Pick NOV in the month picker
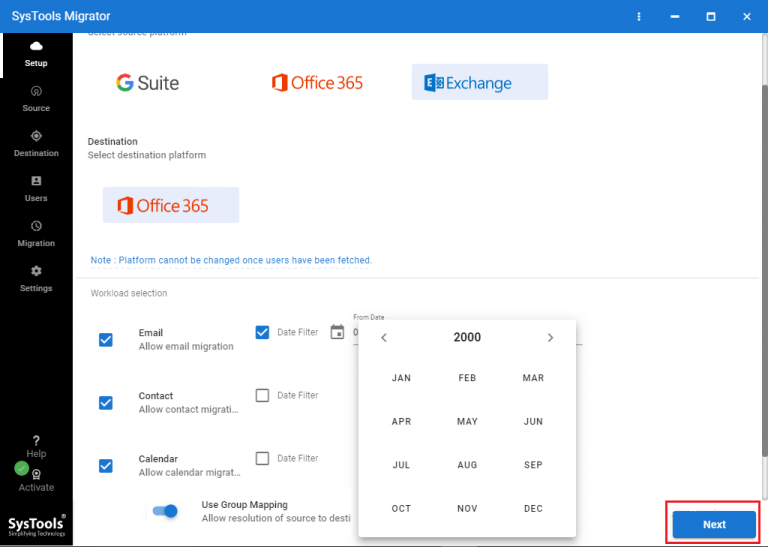 coord(467,508)
